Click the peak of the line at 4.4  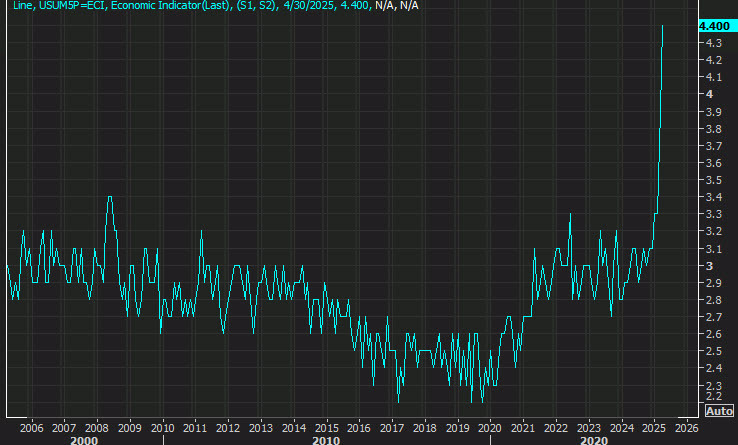663,27
